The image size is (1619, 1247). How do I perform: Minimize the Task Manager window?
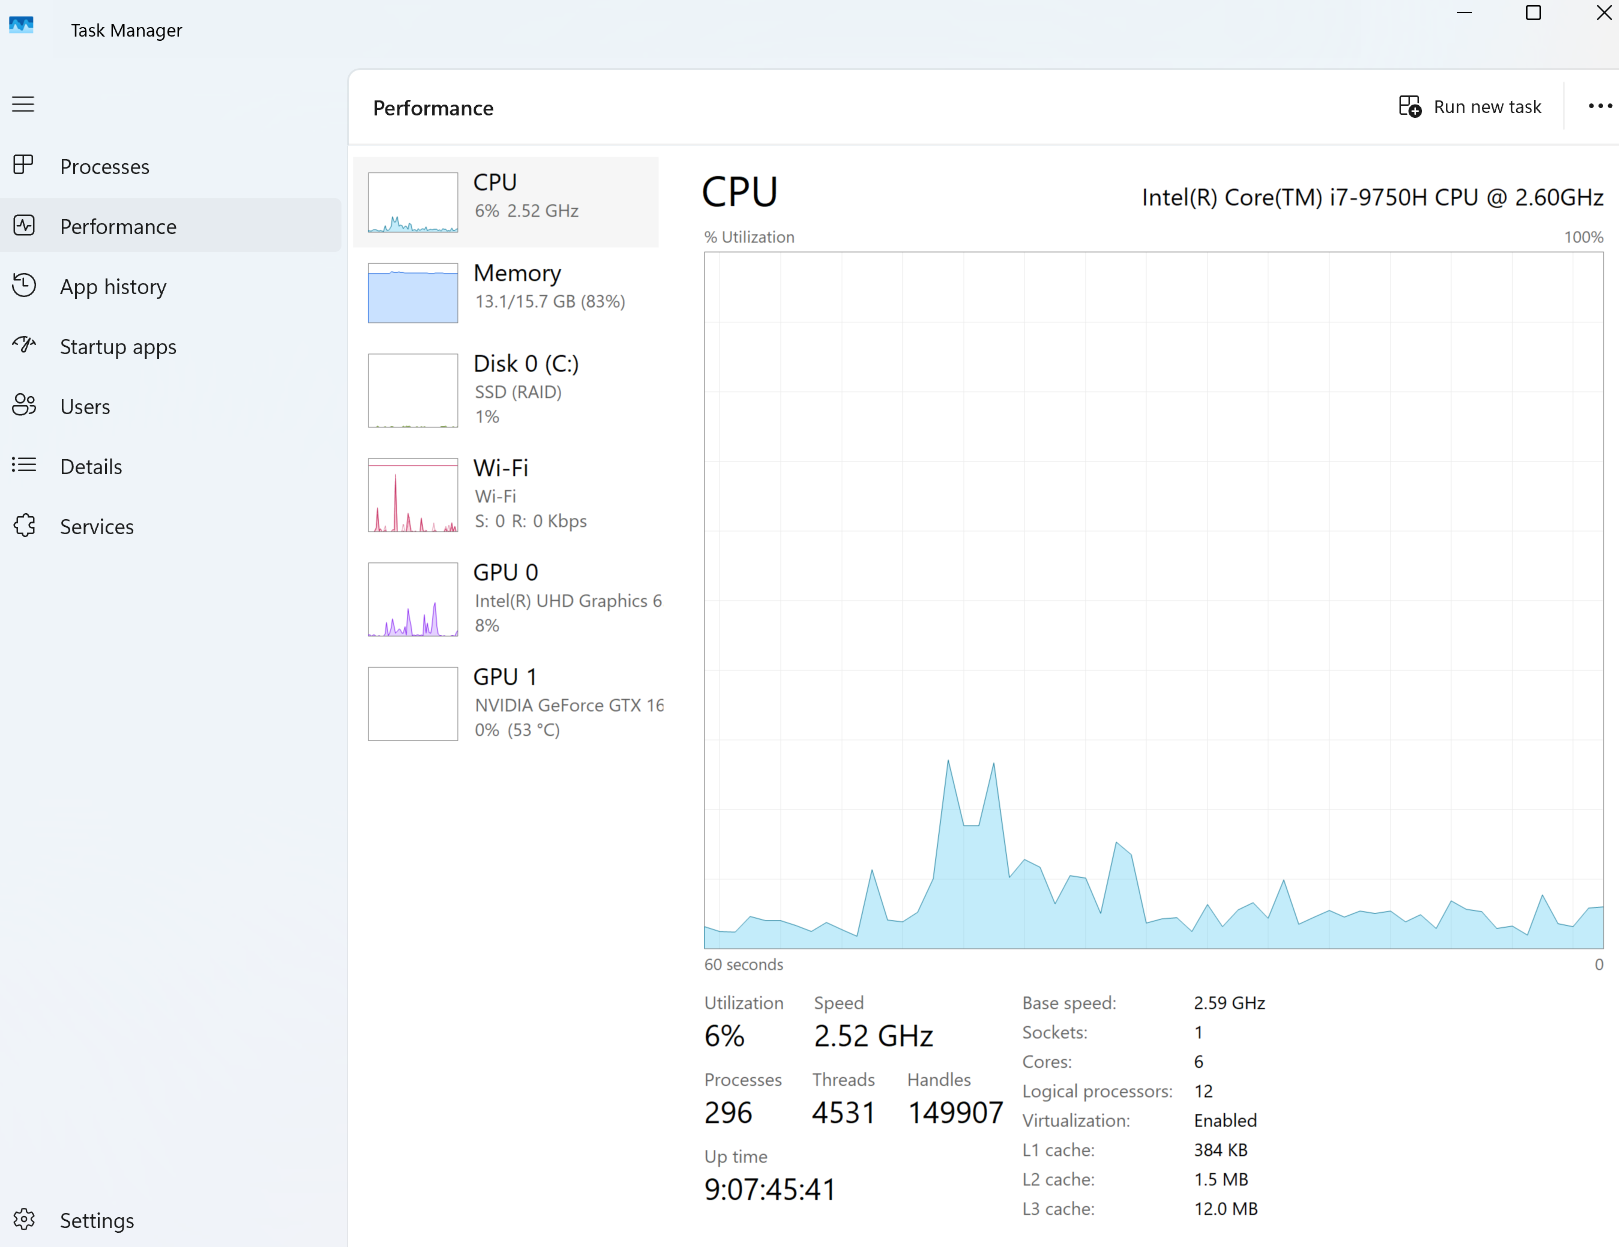[1464, 13]
